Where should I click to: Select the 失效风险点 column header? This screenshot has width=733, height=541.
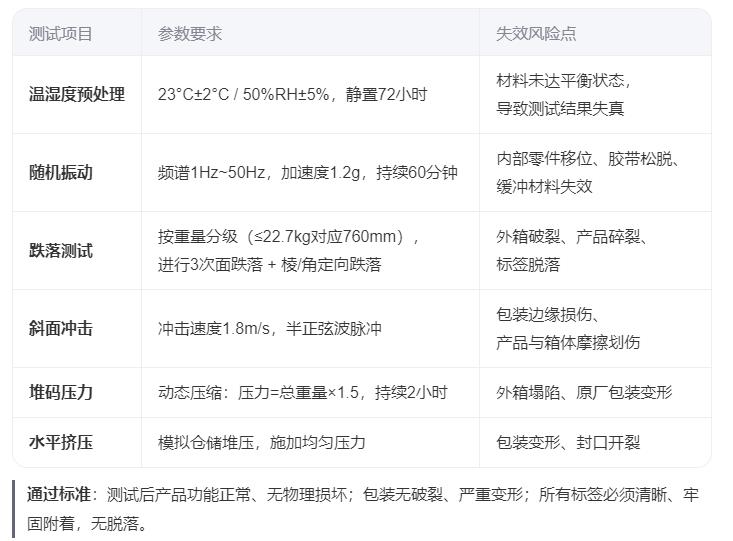click(x=536, y=33)
